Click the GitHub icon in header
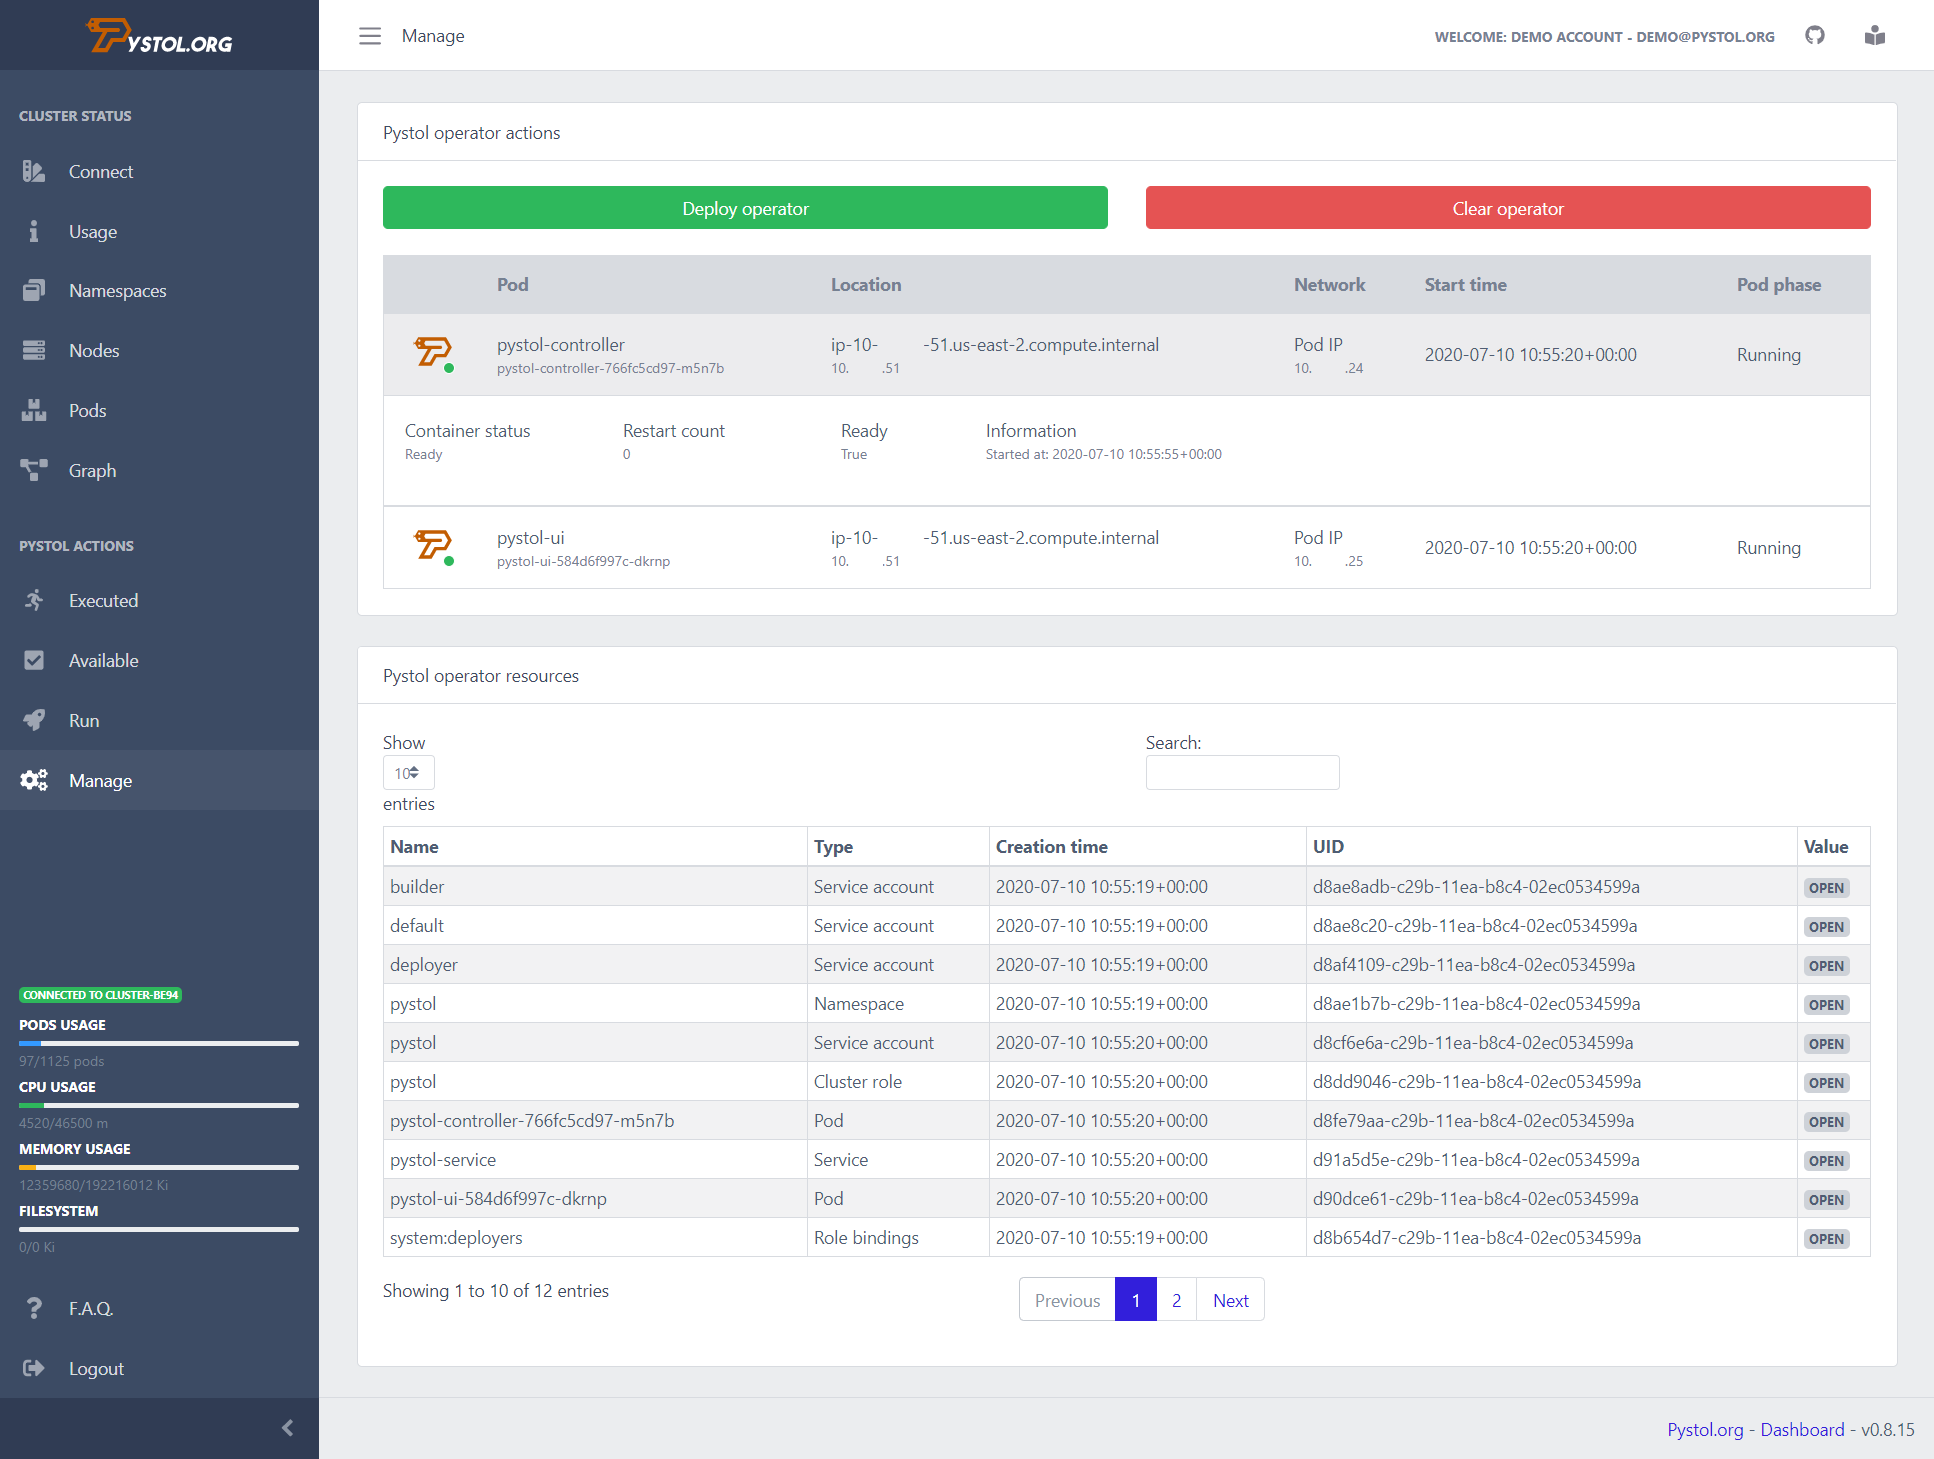 1815,36
